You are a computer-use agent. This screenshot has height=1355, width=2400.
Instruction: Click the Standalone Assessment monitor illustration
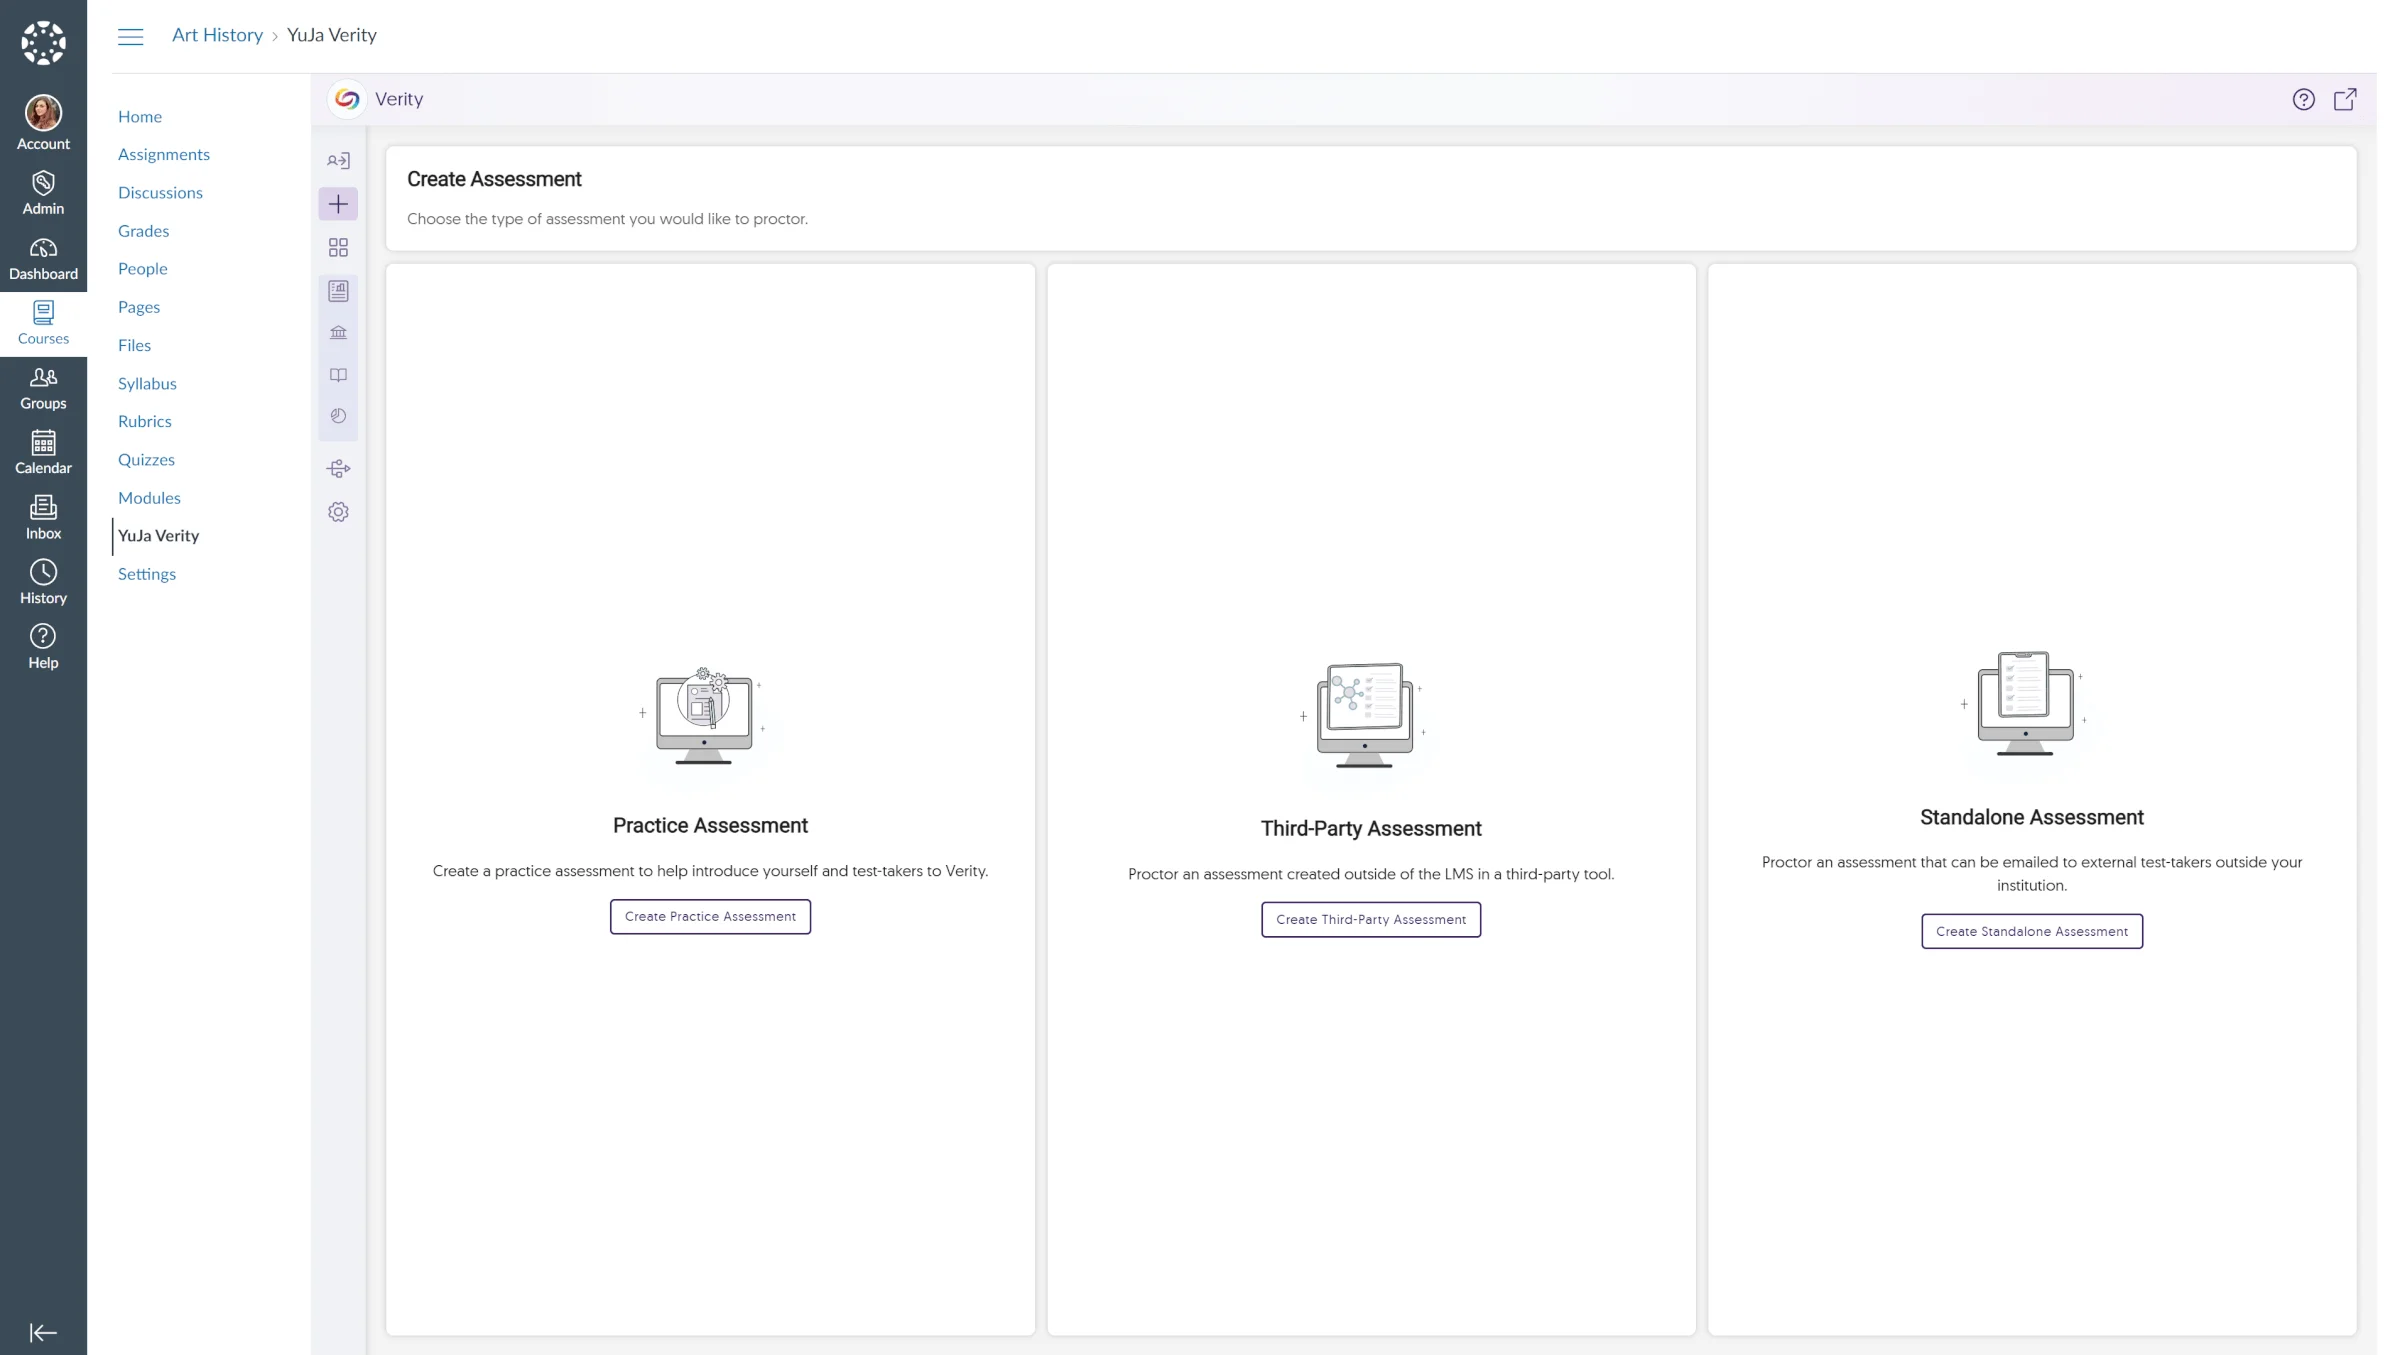2024,704
